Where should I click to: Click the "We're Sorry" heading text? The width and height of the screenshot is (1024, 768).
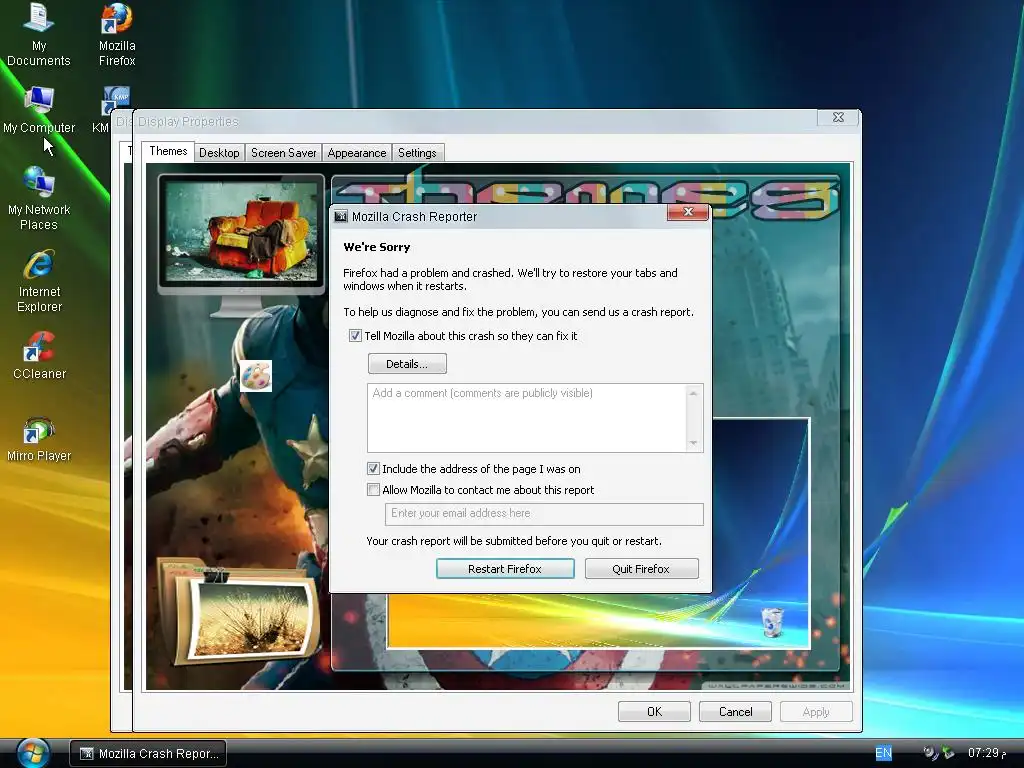[377, 248]
